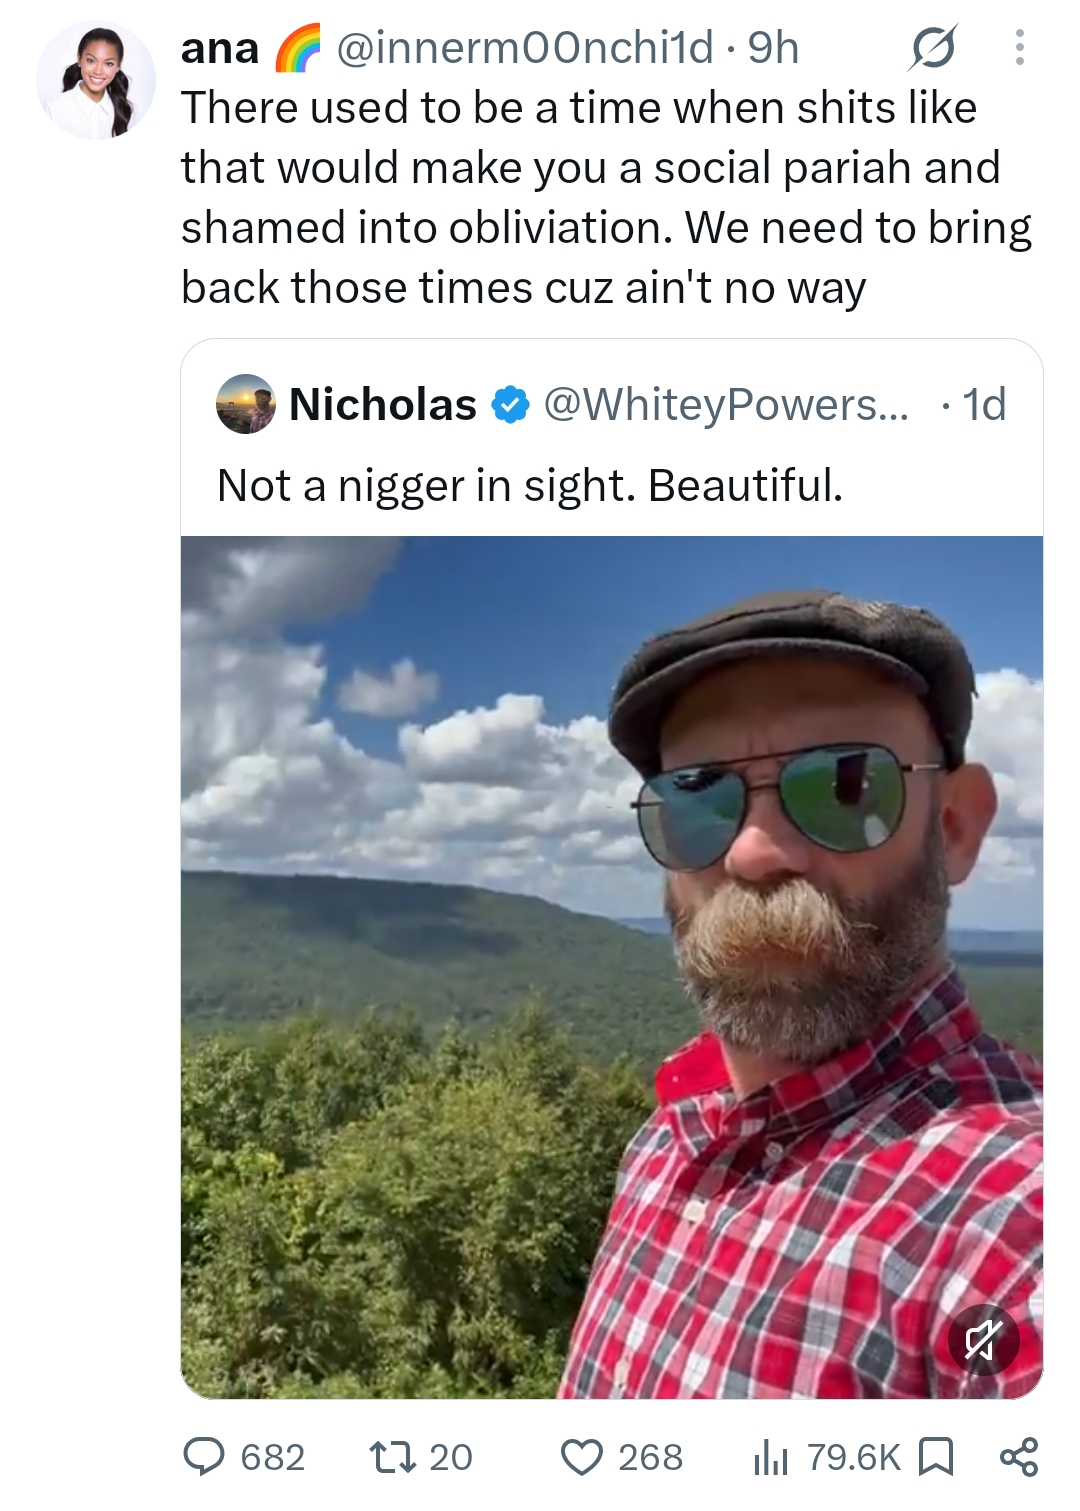Repost this post using the retweet icon

tap(421, 1457)
